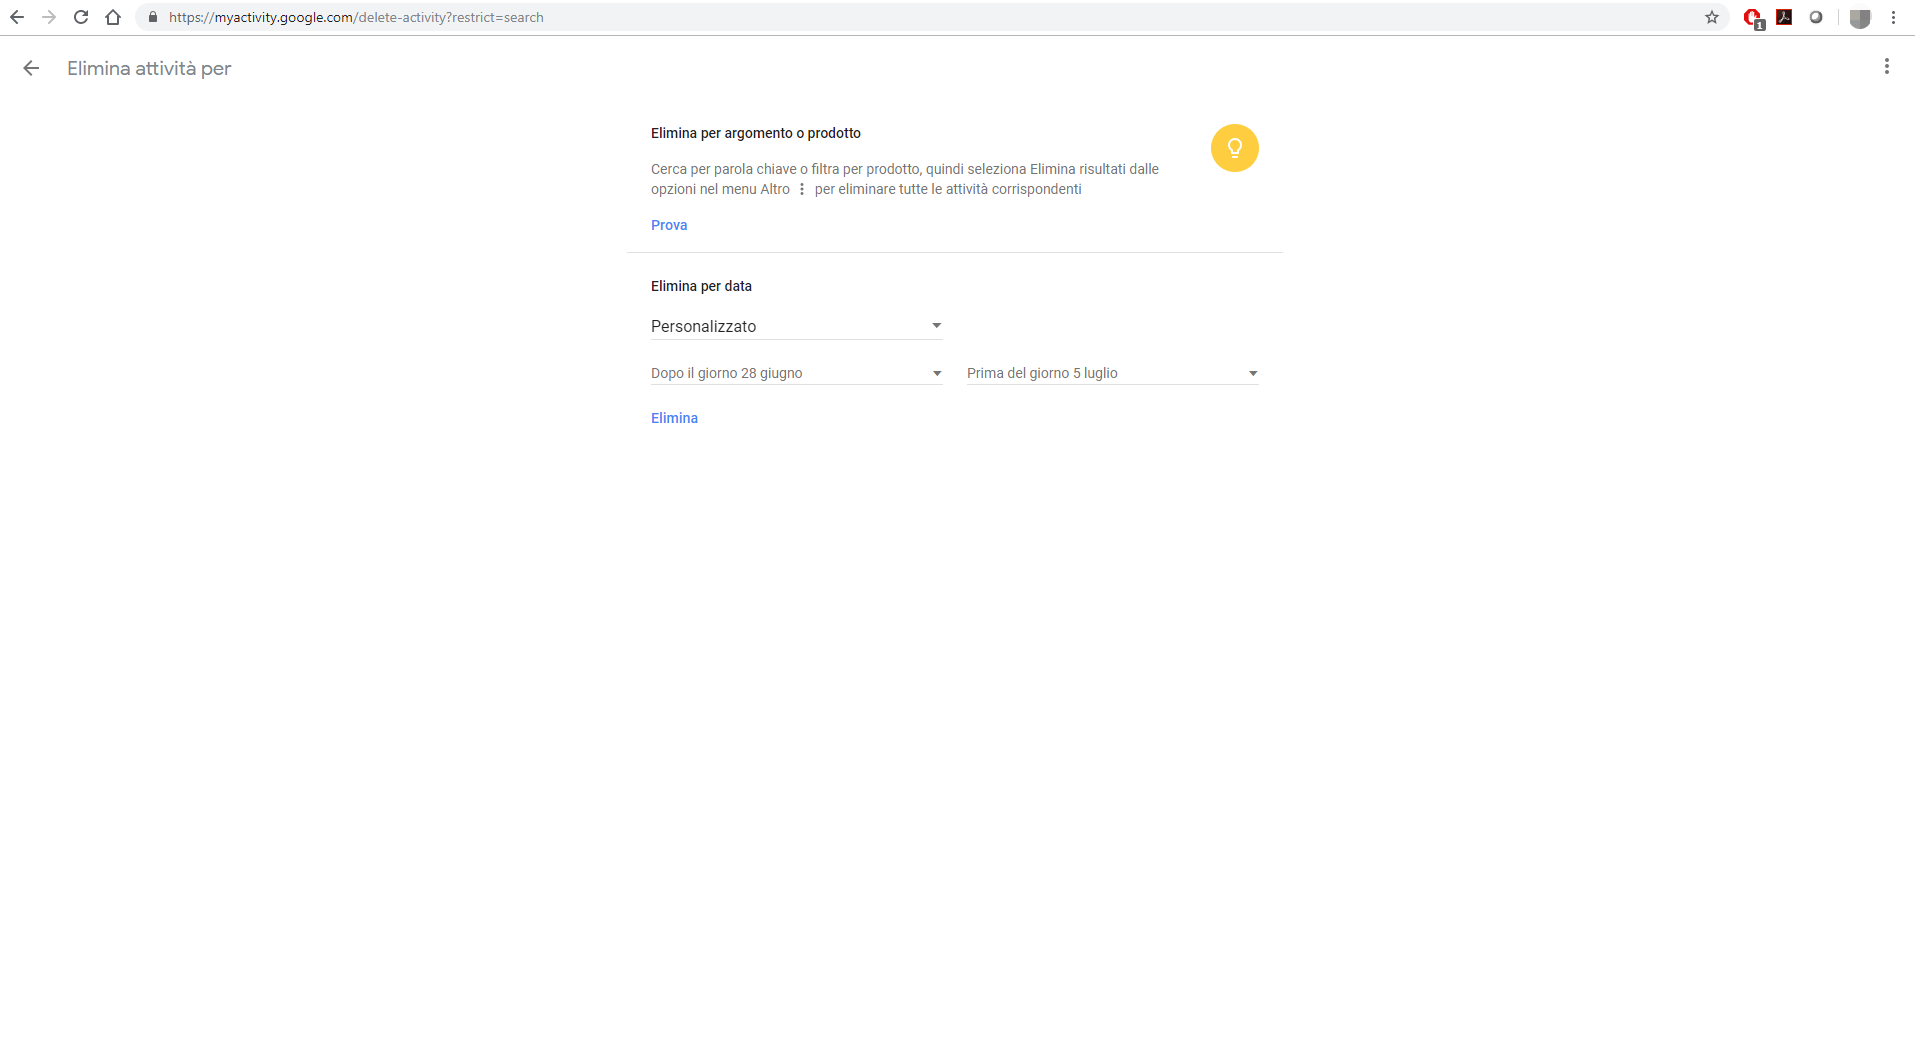
Task: Go back from Elimina attività per
Action: [31, 68]
